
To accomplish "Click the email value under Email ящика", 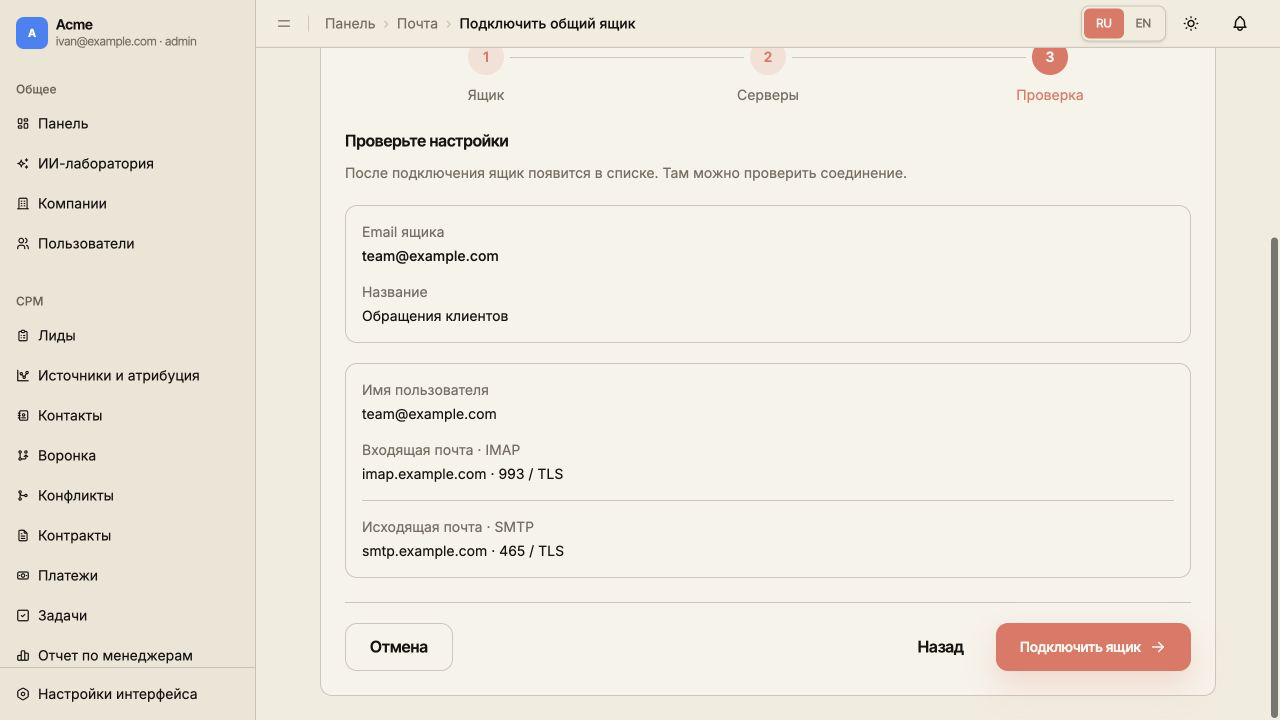I will click(430, 256).
